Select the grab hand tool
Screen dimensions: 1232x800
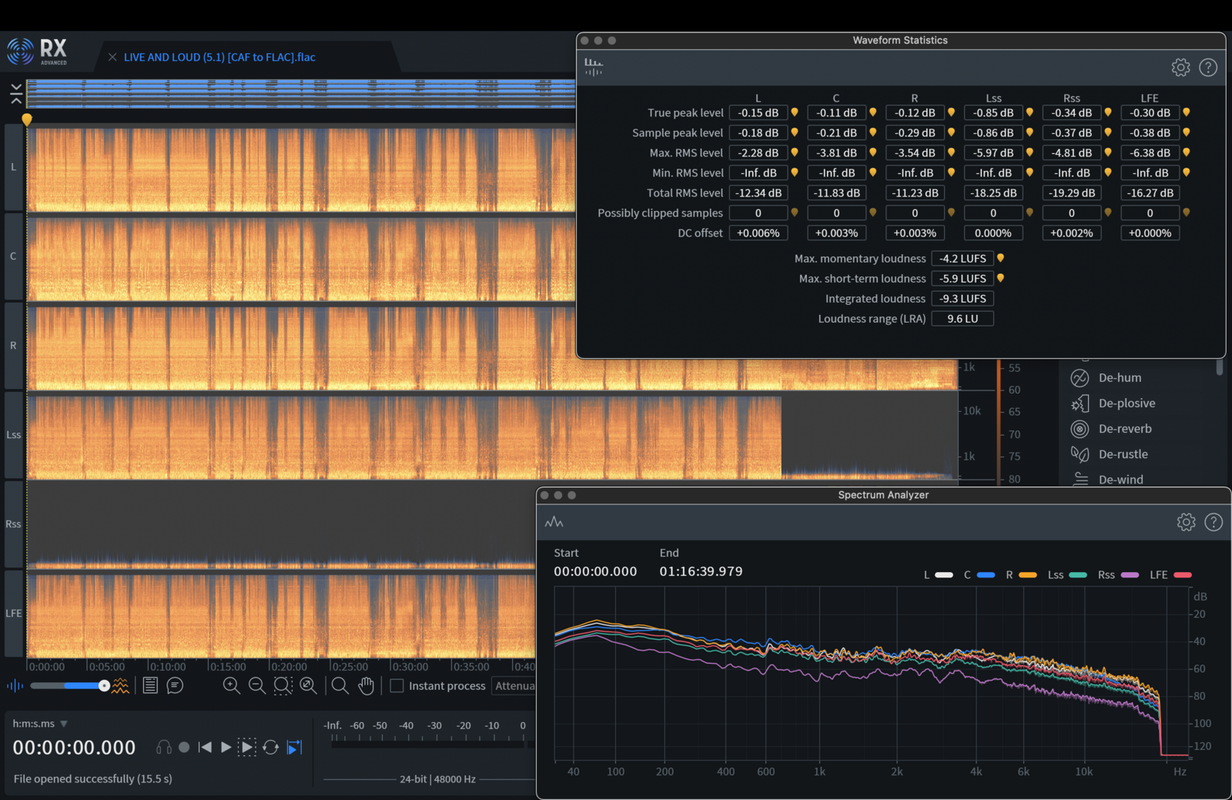coord(366,685)
